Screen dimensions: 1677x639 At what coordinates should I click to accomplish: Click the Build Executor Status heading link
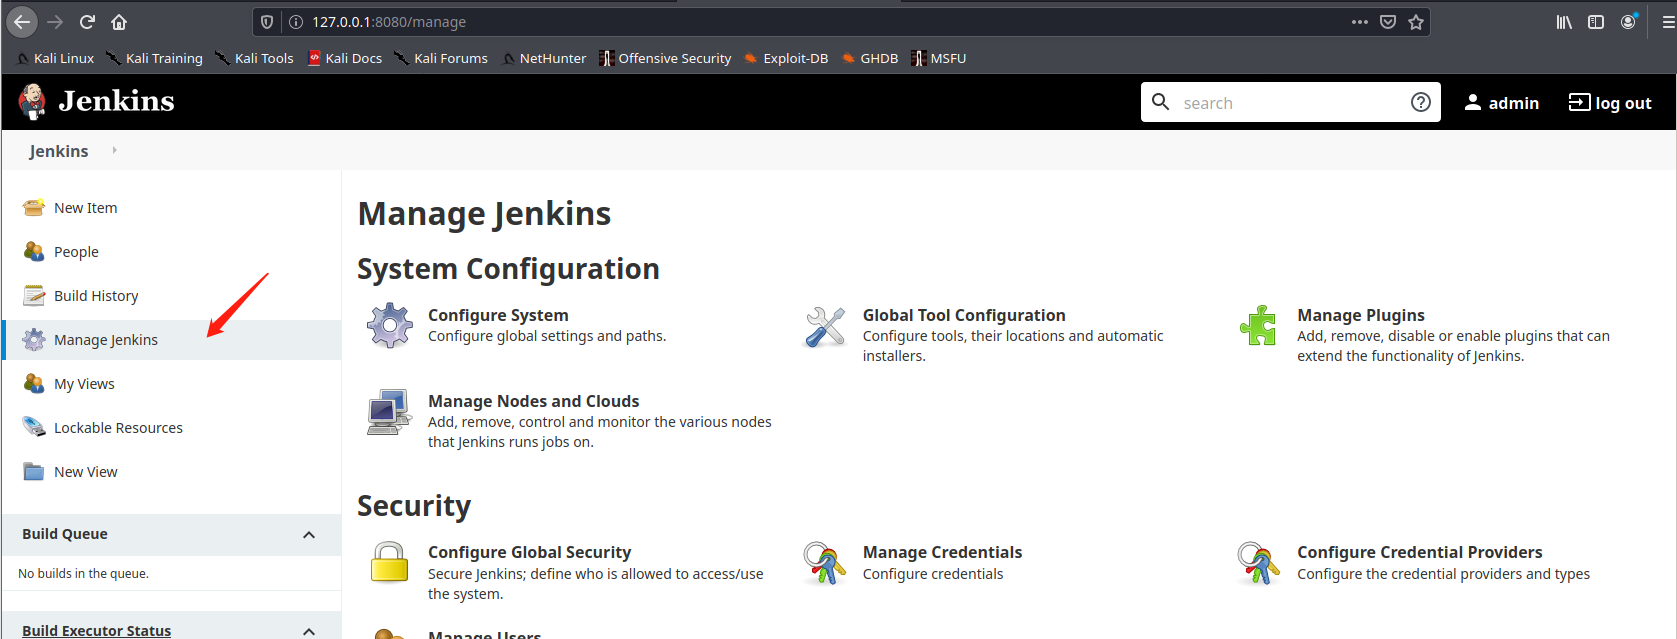point(96,631)
